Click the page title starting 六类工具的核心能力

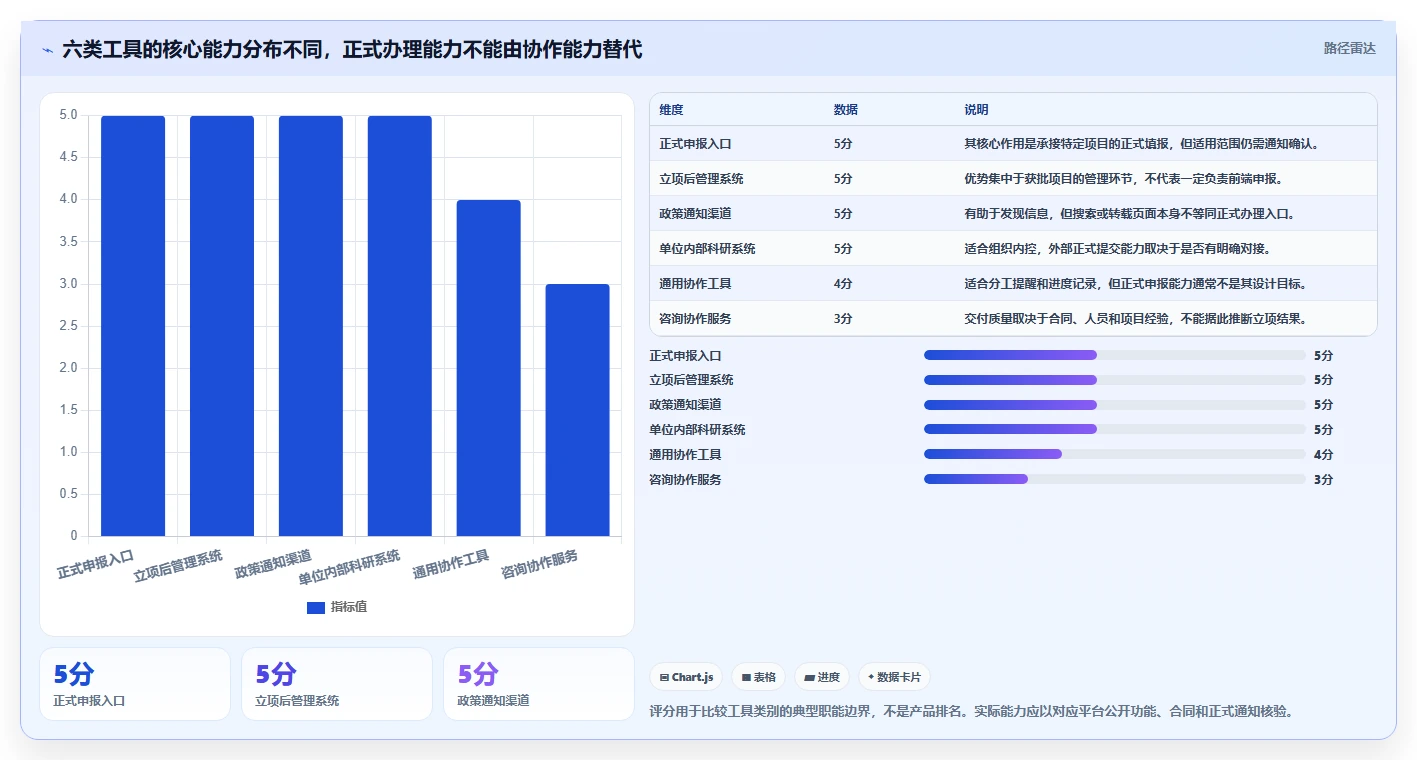pyautogui.click(x=352, y=49)
